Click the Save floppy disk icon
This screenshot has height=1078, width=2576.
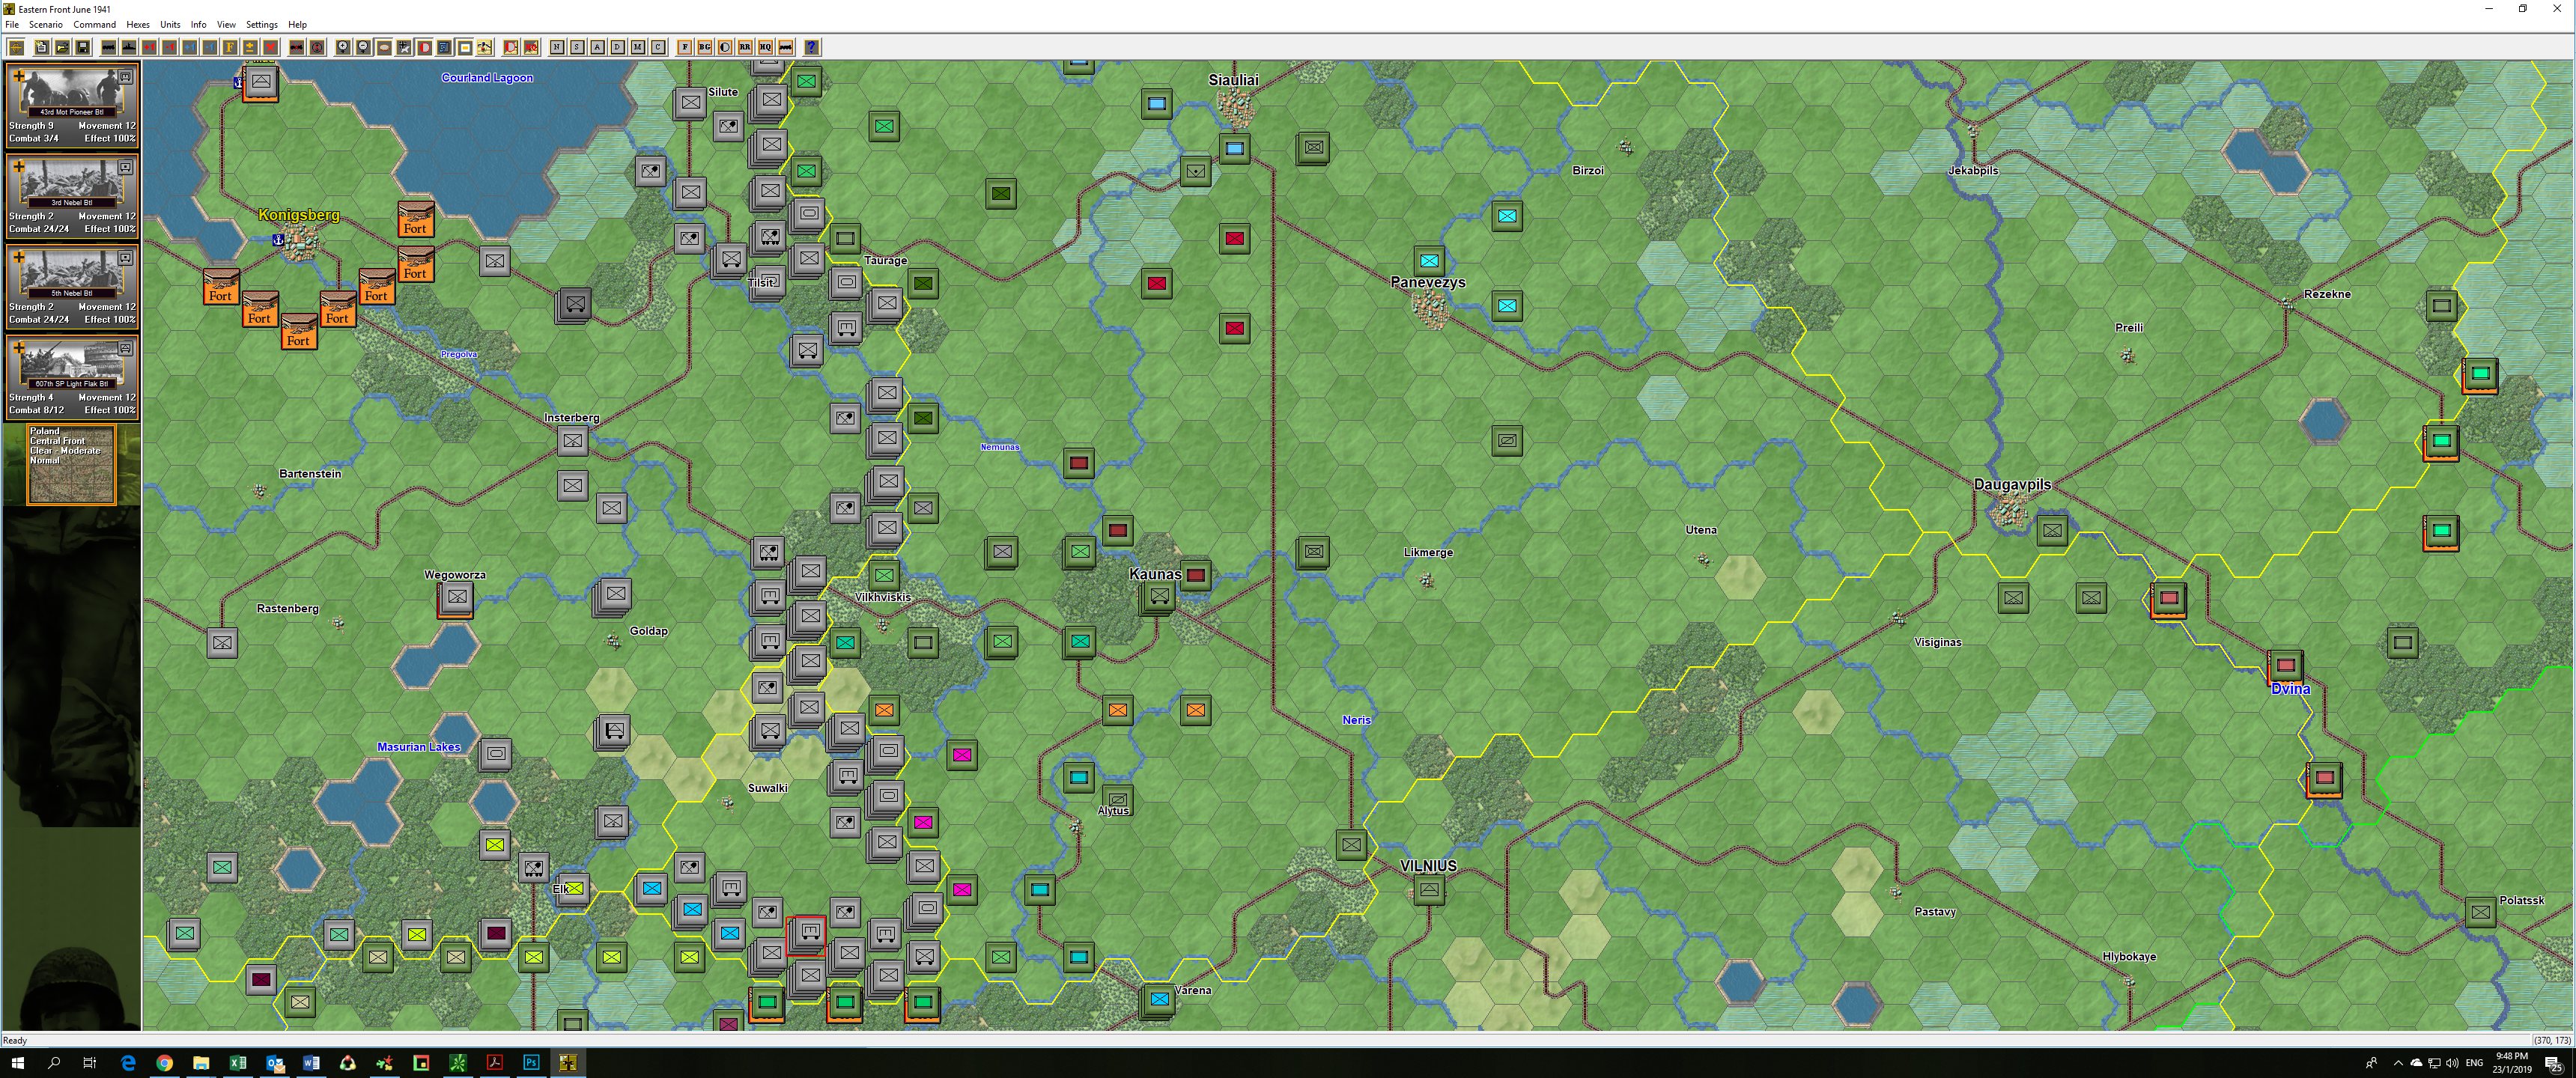tap(82, 47)
